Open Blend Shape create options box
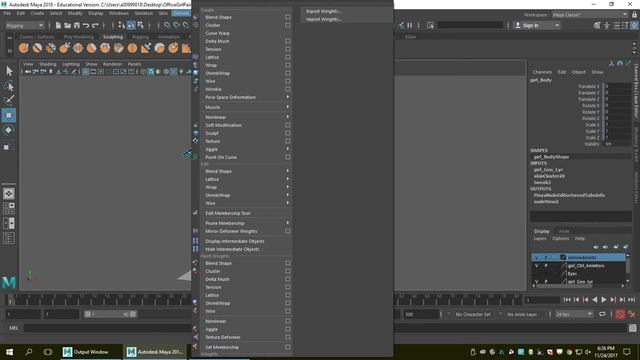 point(288,17)
